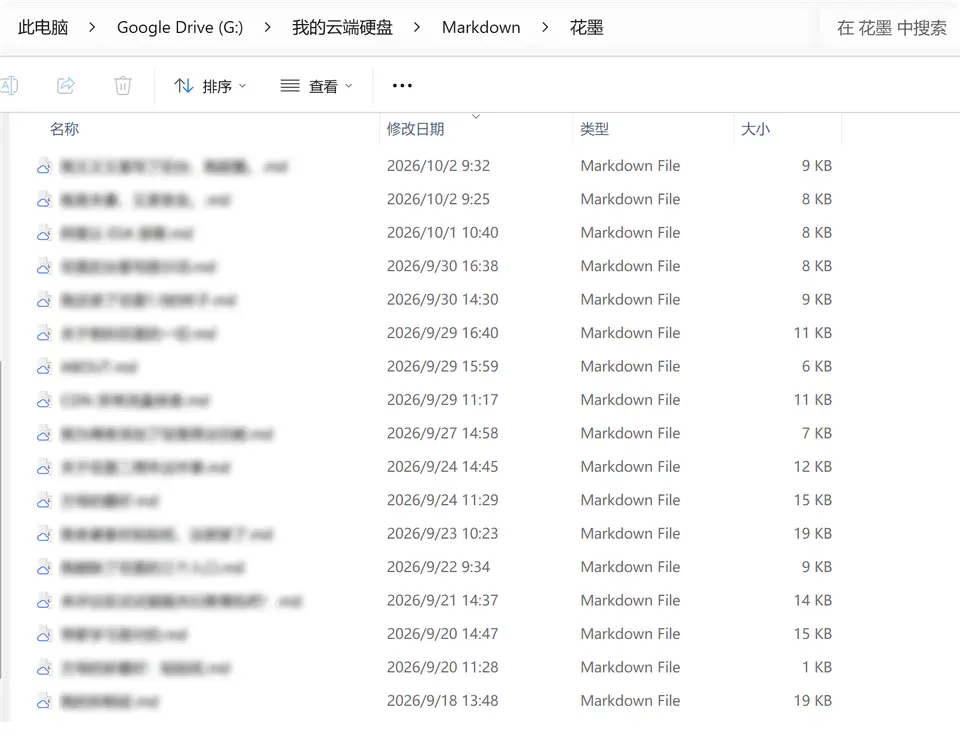
Task: Expand chevron after Google Drive (G:)
Action: tap(268, 28)
